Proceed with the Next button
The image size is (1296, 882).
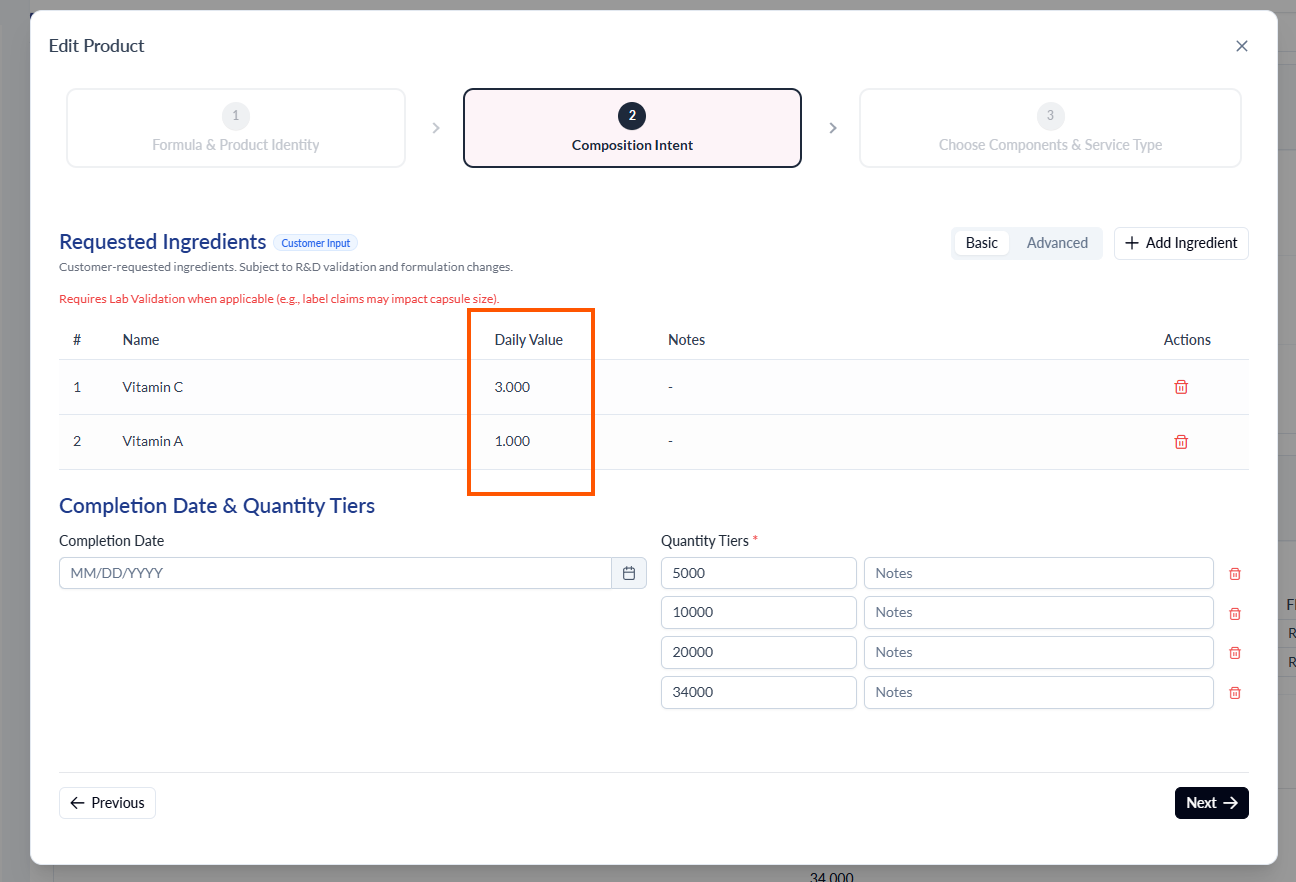pyautogui.click(x=1212, y=803)
